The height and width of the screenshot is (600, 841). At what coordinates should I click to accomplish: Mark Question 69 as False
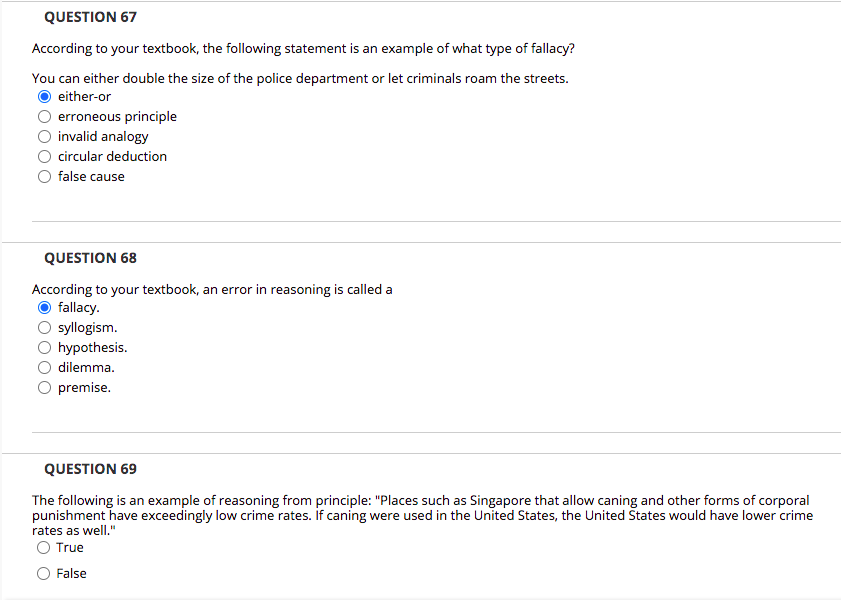tap(44, 574)
